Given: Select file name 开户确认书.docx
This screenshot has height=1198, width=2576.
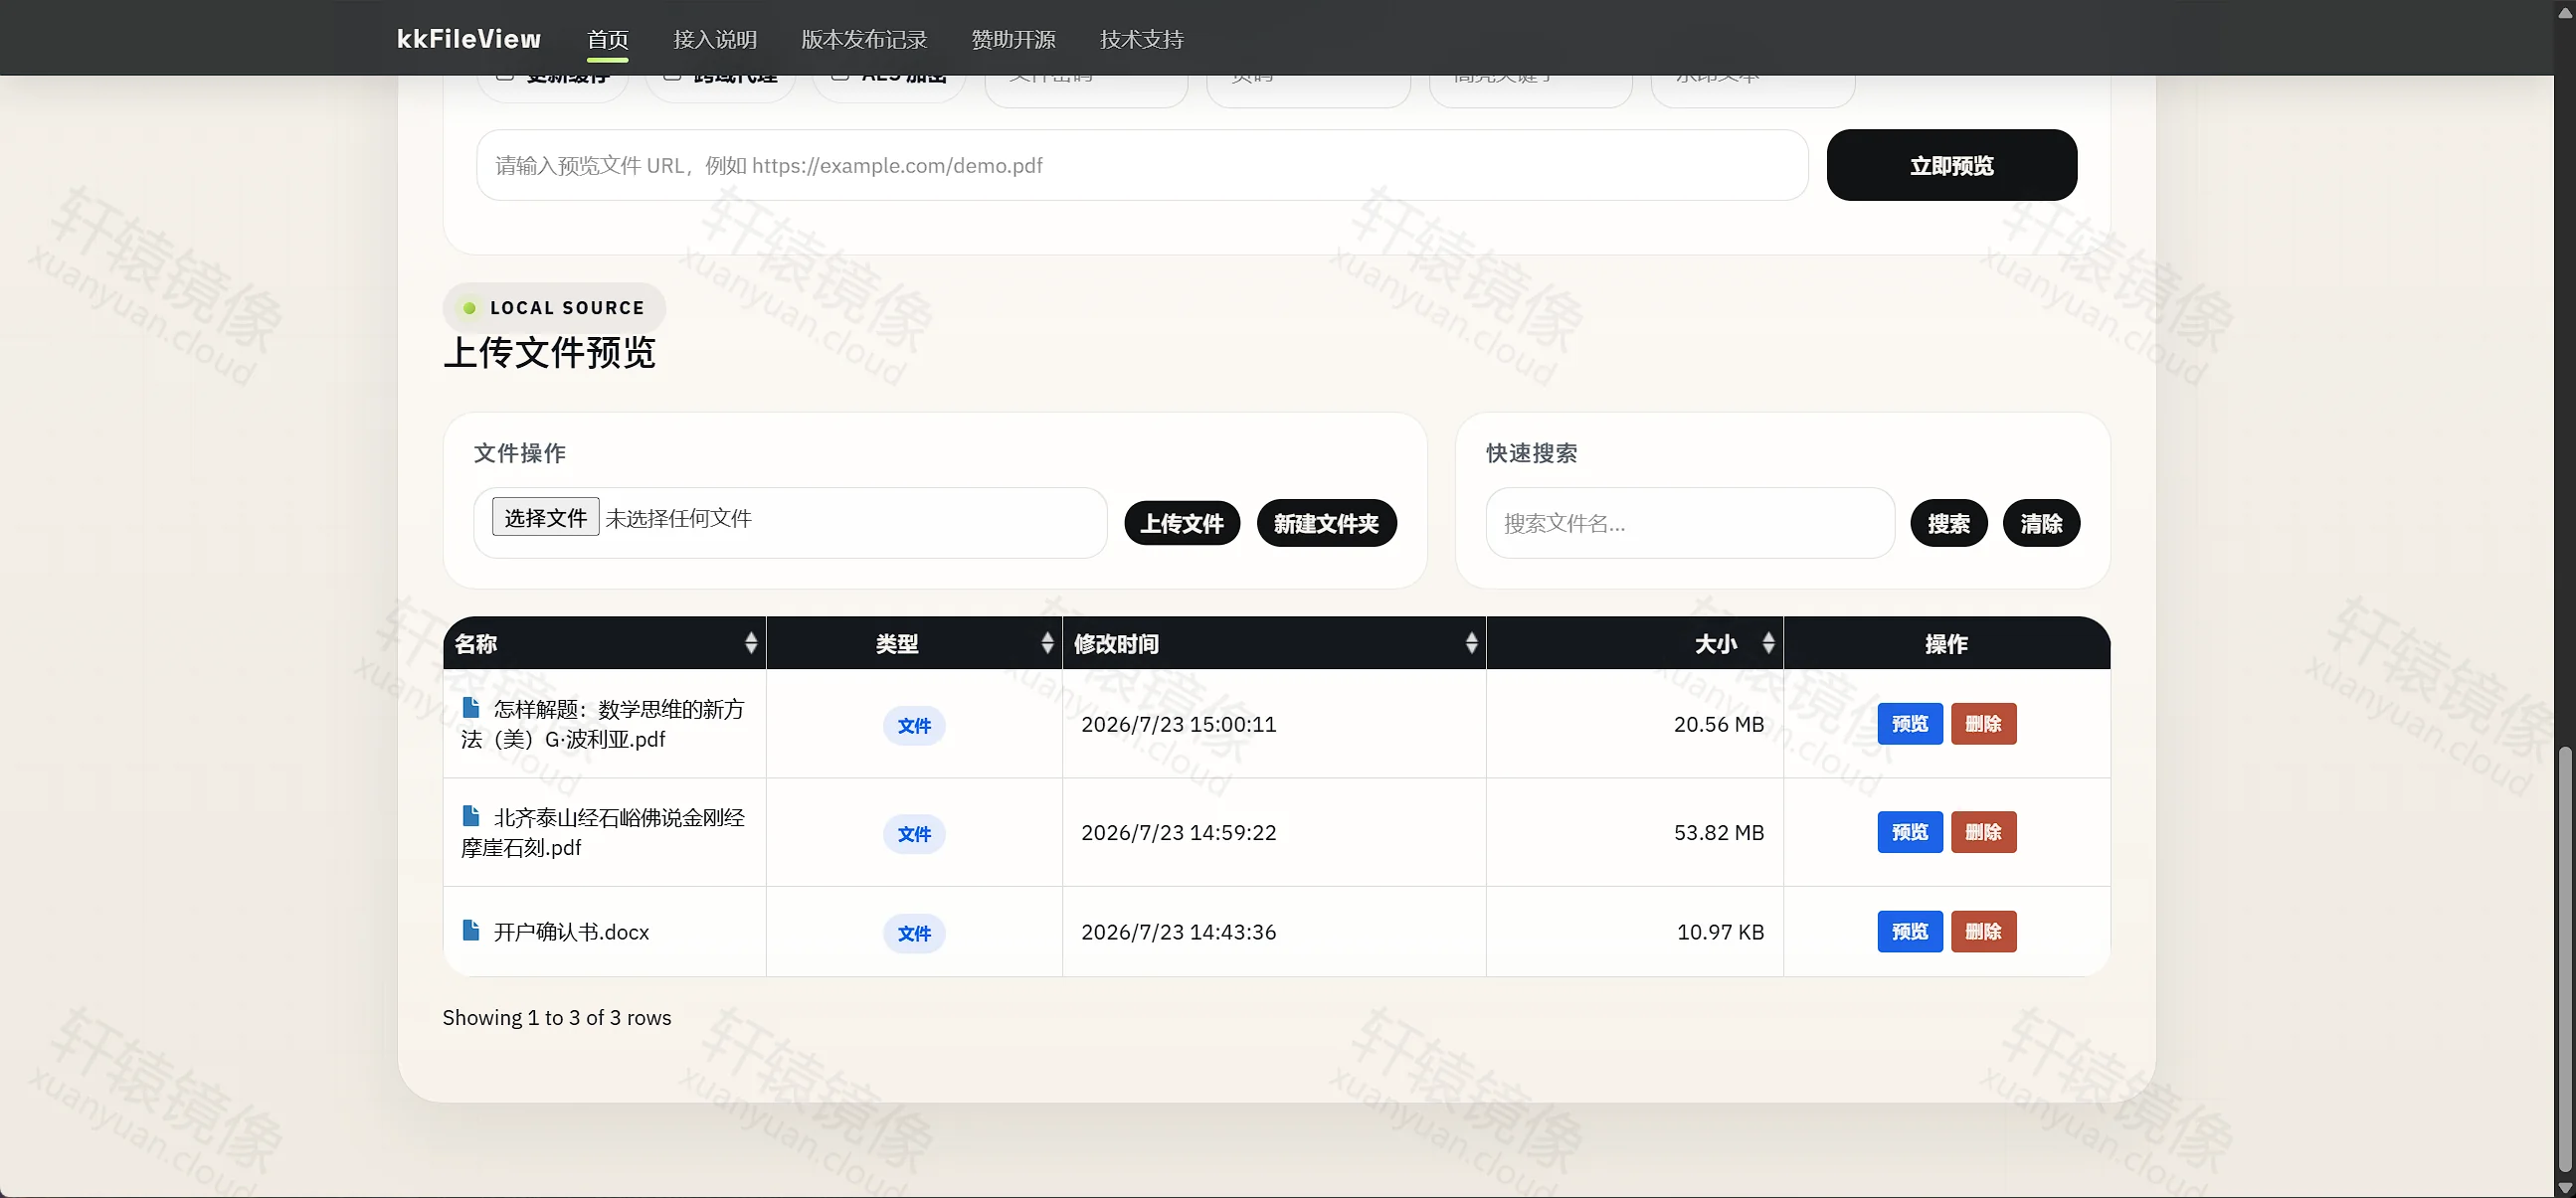Looking at the screenshot, I should 571,932.
